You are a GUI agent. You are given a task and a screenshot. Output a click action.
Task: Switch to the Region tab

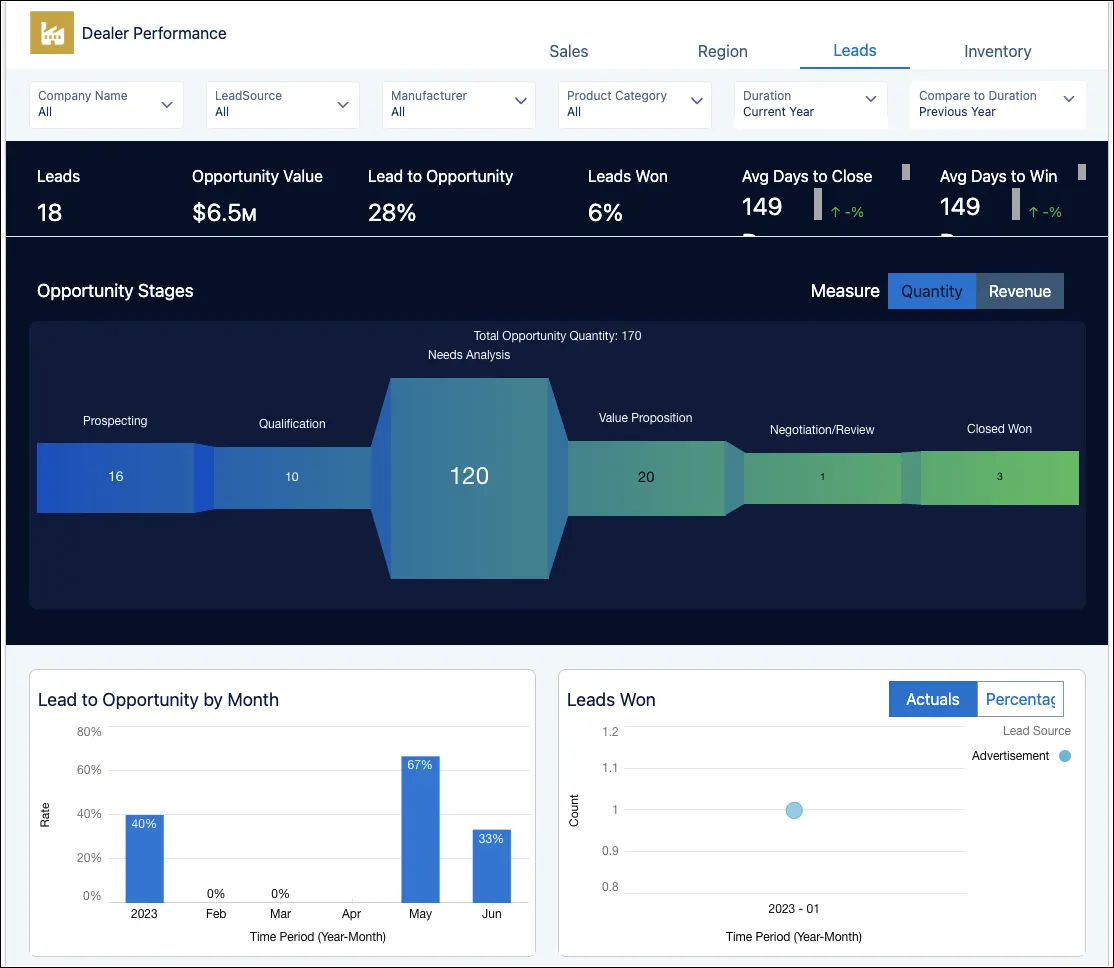[722, 51]
